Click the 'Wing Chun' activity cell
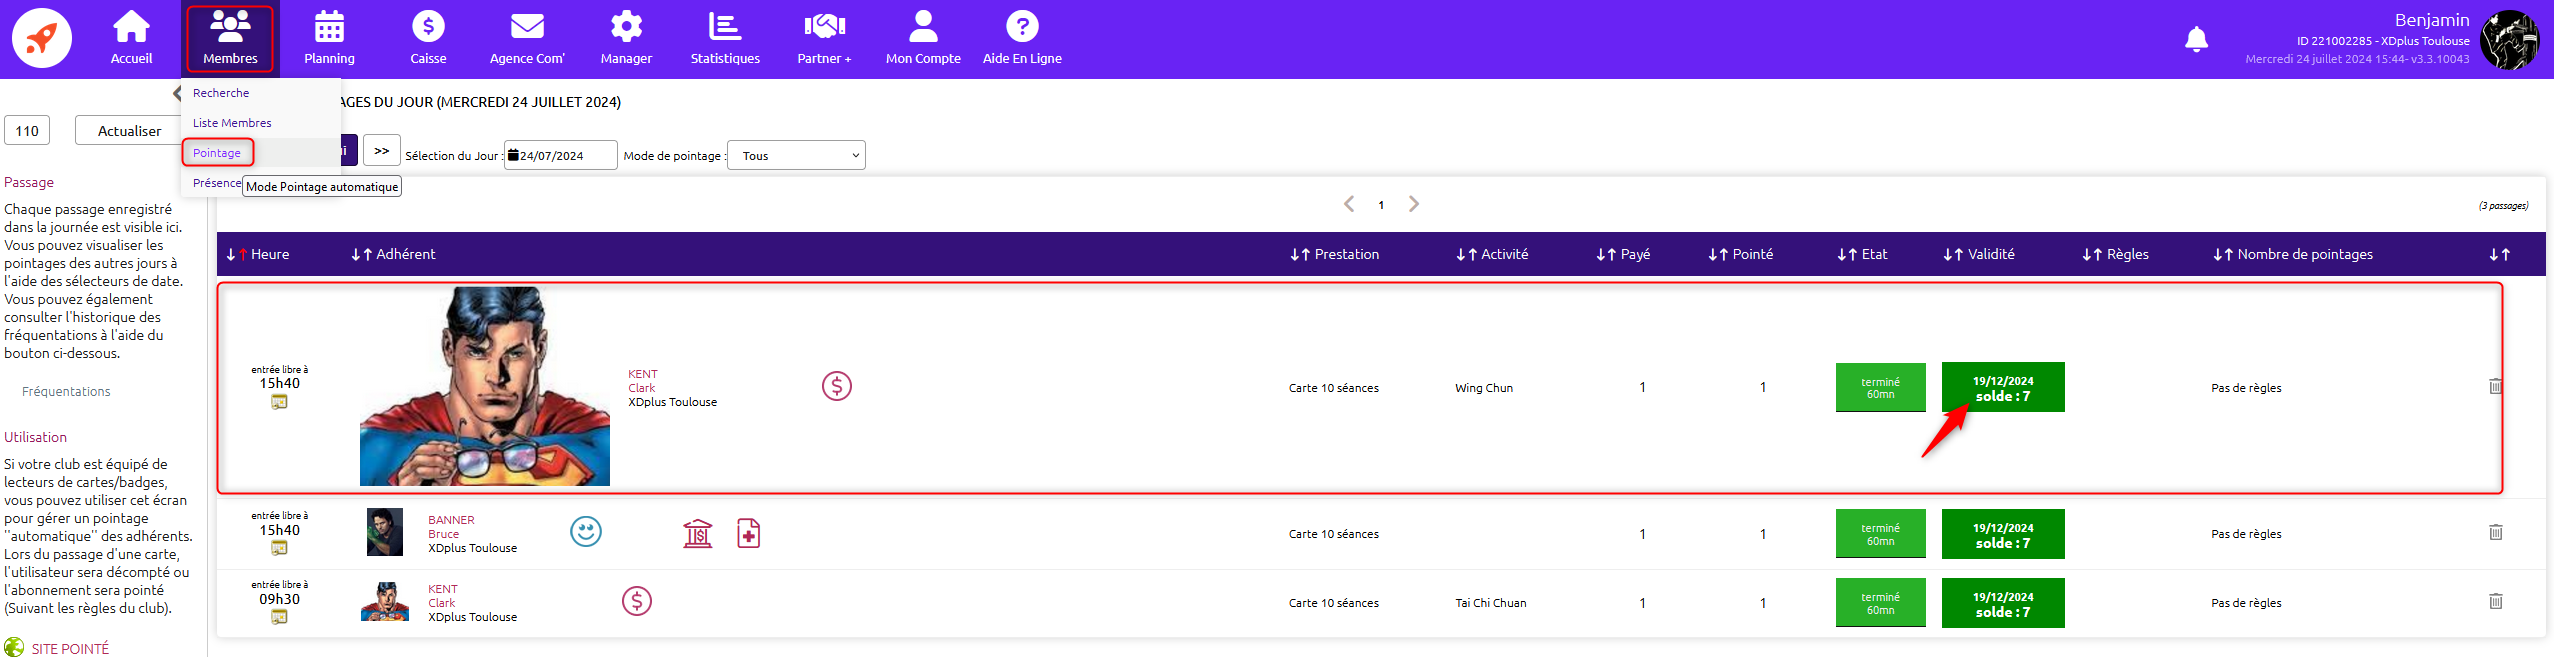Screen dimensions: 2554x657 click(1484, 388)
